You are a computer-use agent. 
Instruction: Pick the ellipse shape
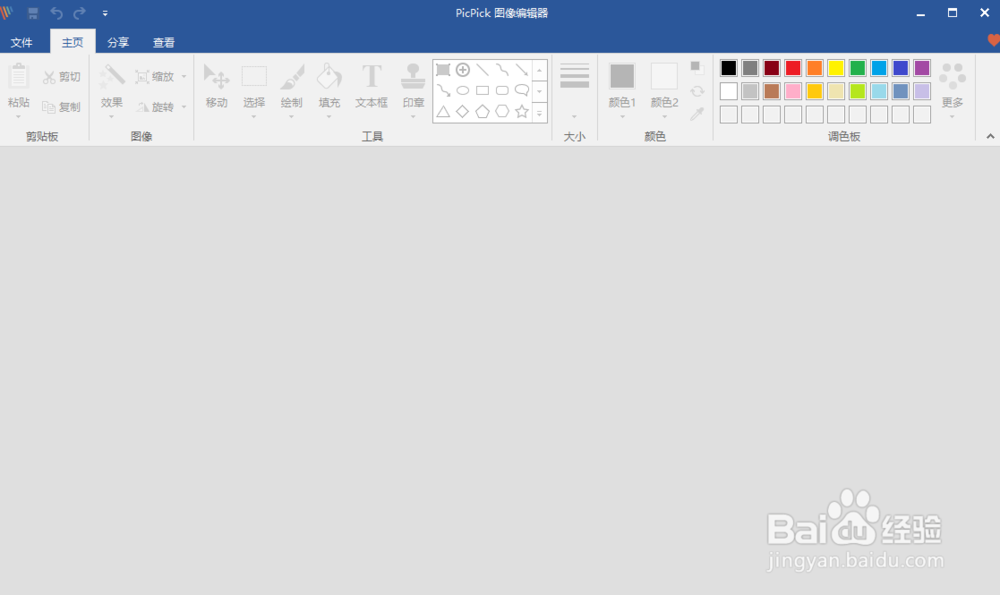tap(463, 91)
